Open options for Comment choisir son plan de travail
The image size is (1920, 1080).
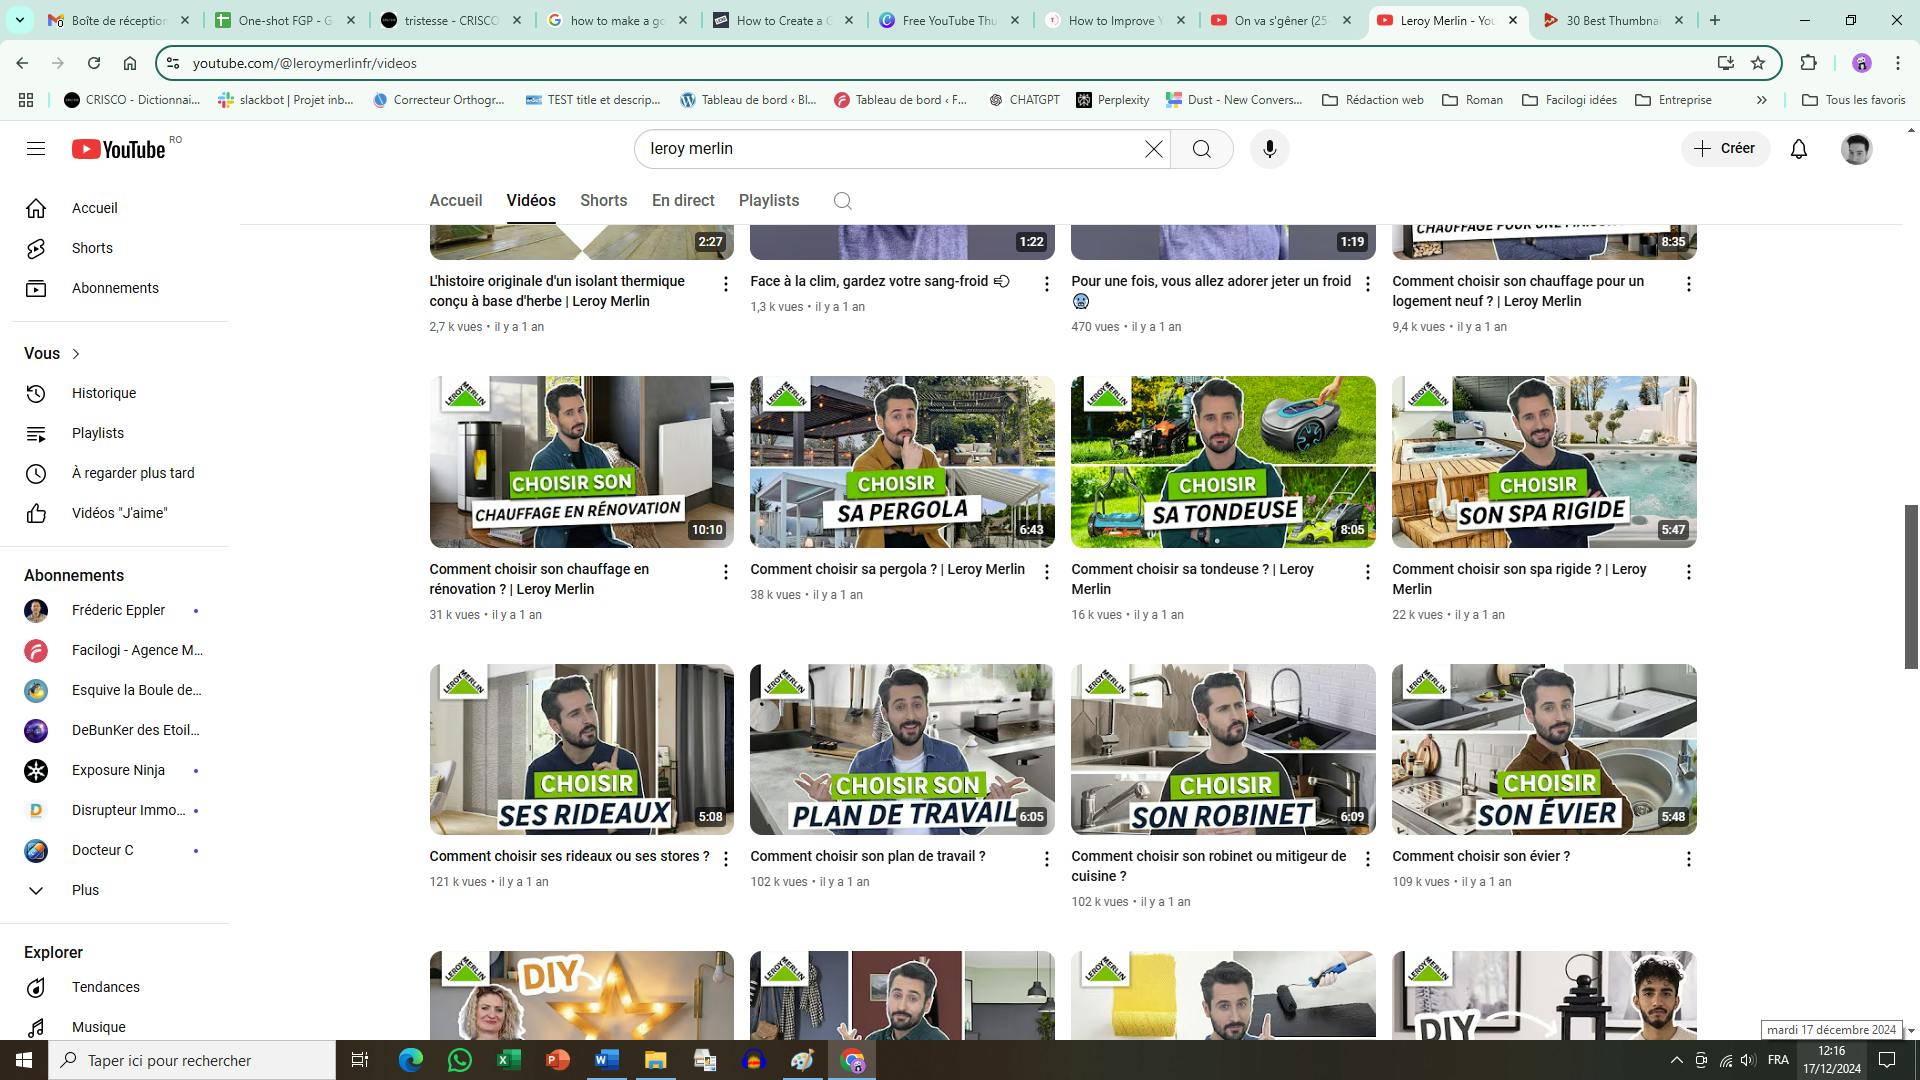coord(1046,859)
